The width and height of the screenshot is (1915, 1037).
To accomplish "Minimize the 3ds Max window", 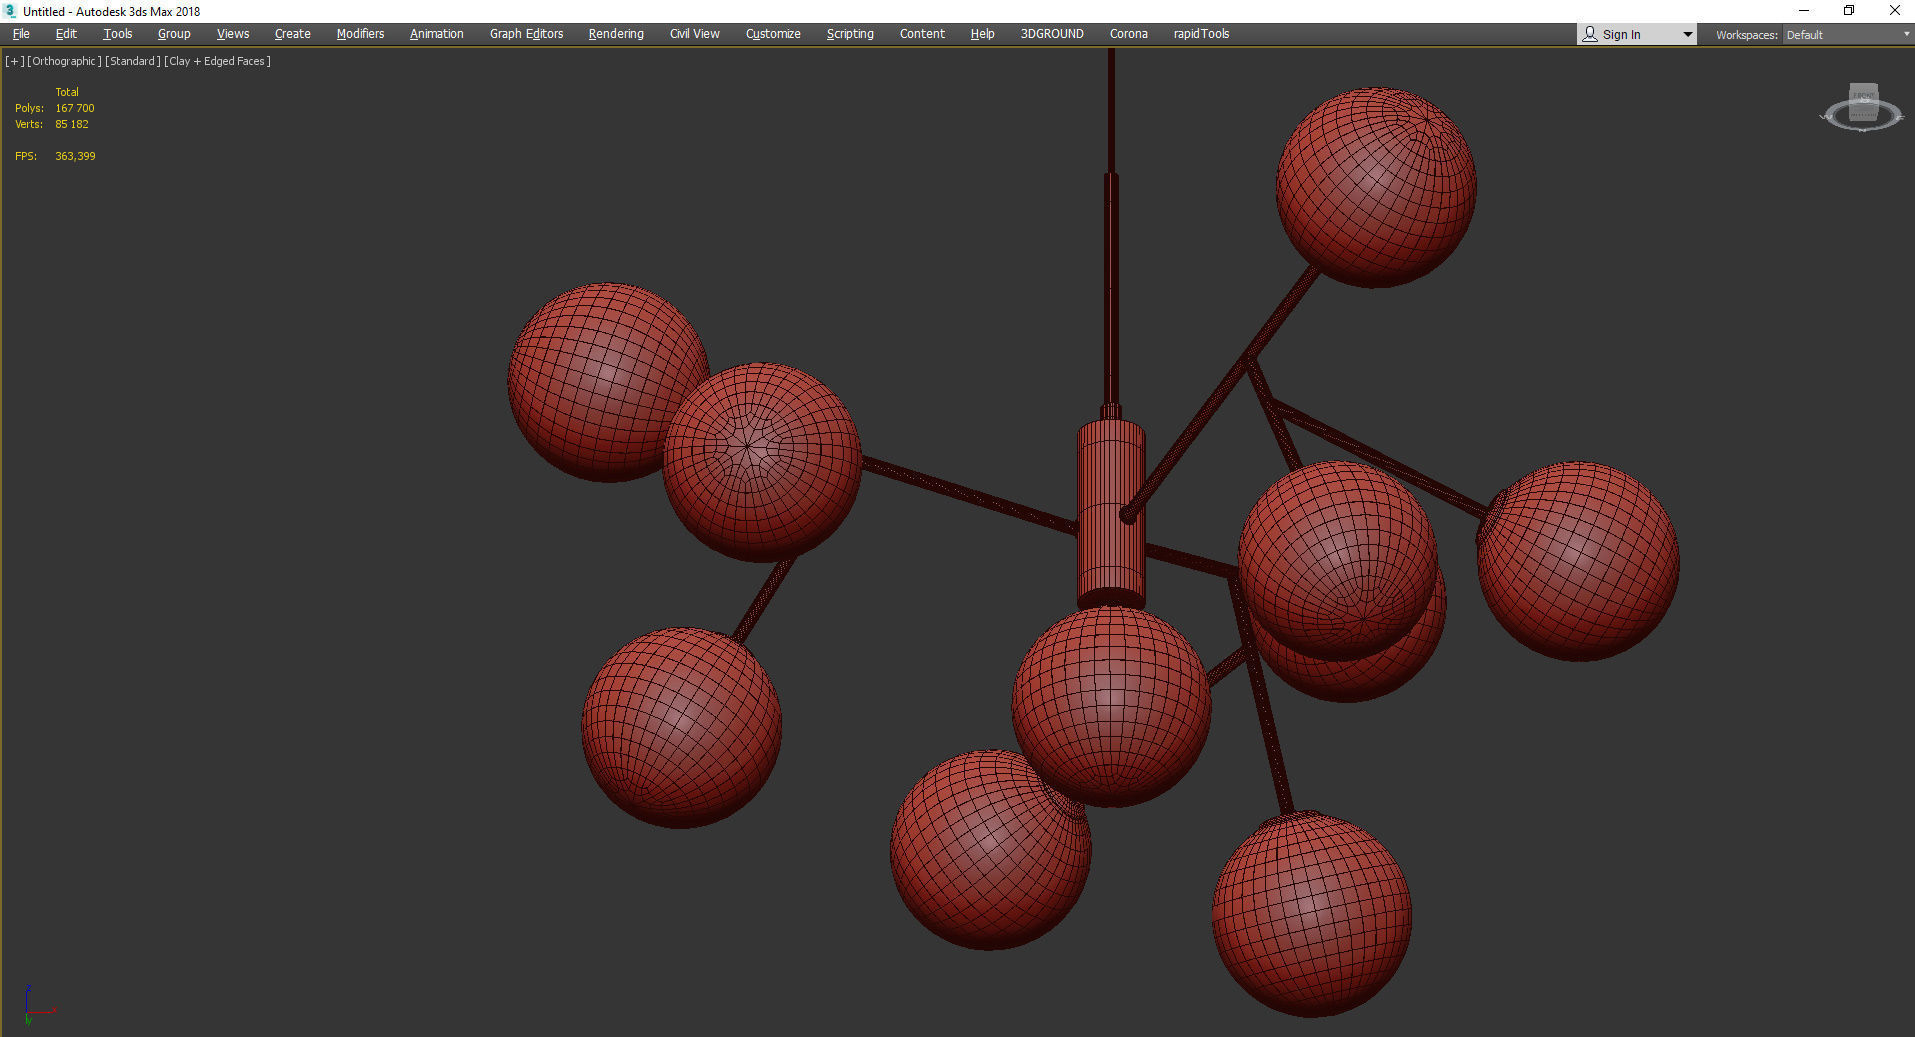I will (1804, 11).
